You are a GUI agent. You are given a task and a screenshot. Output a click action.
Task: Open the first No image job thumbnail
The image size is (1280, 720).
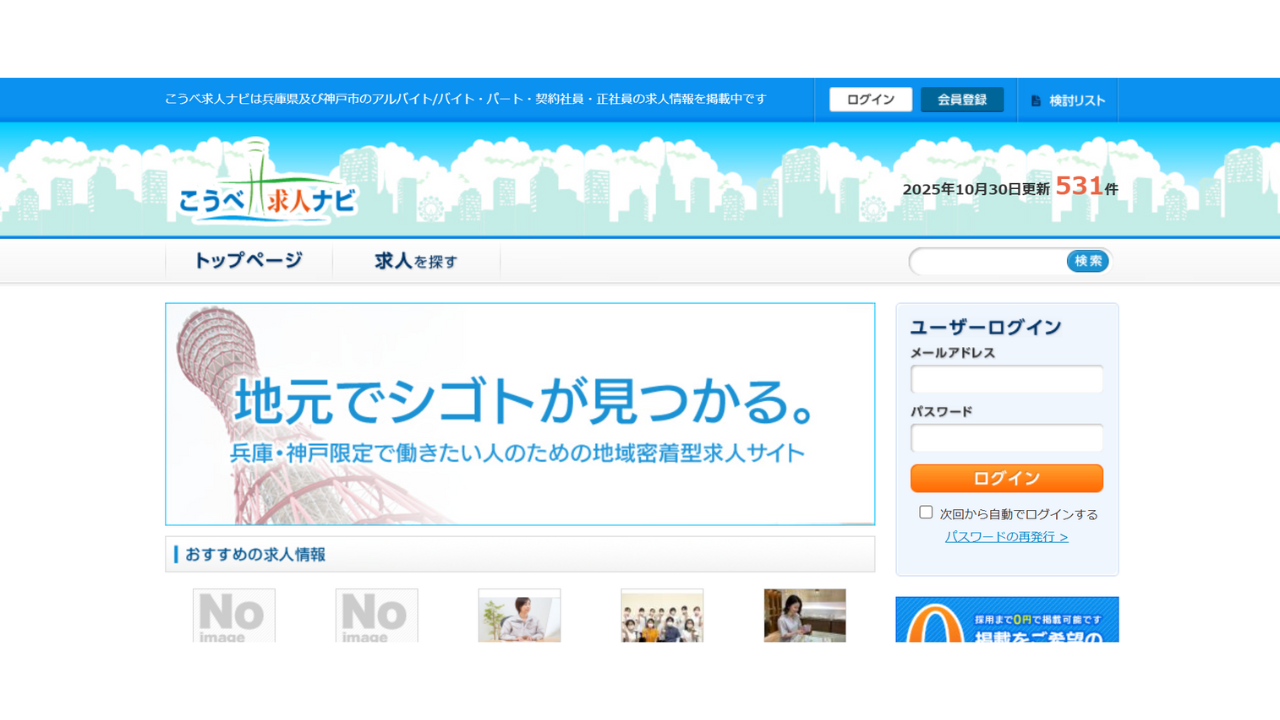tap(234, 615)
